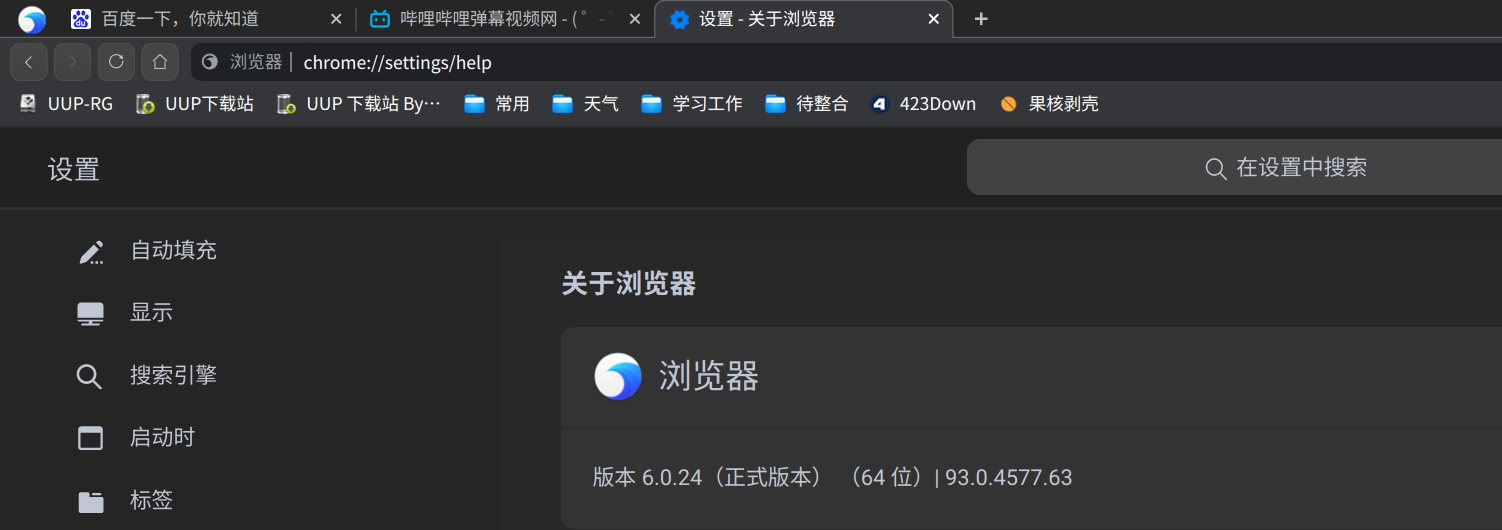The height and width of the screenshot is (530, 1502).
Task: Click the 浏览器 name in about card
Action: click(709, 377)
